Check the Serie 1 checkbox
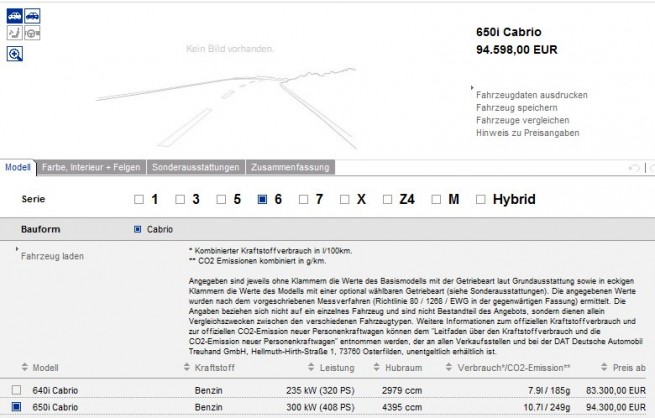Image resolution: width=655 pixels, height=418 pixels. click(x=139, y=199)
